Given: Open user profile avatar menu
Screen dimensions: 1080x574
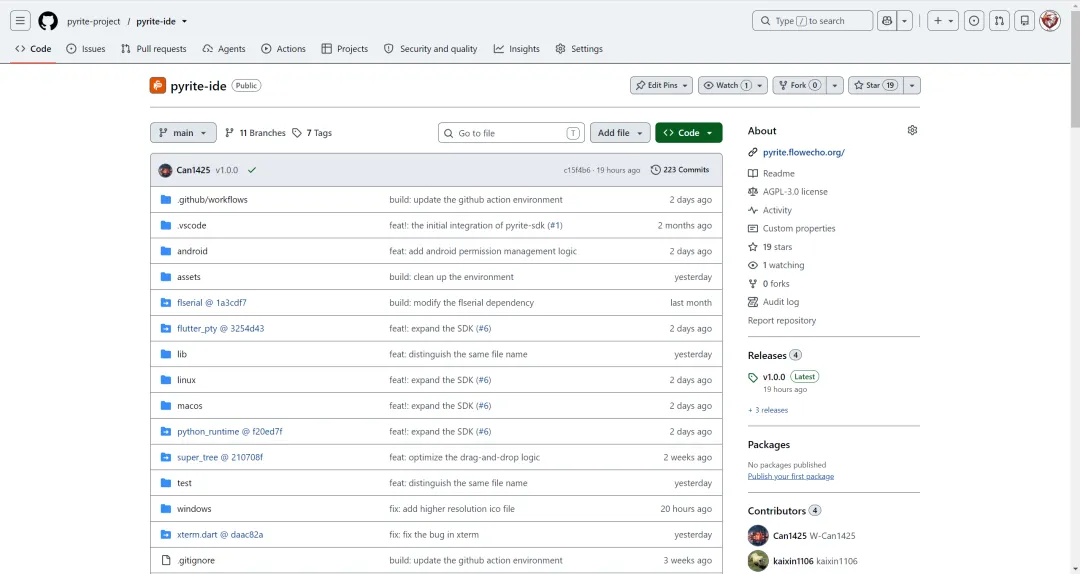Looking at the screenshot, I should (1049, 21).
